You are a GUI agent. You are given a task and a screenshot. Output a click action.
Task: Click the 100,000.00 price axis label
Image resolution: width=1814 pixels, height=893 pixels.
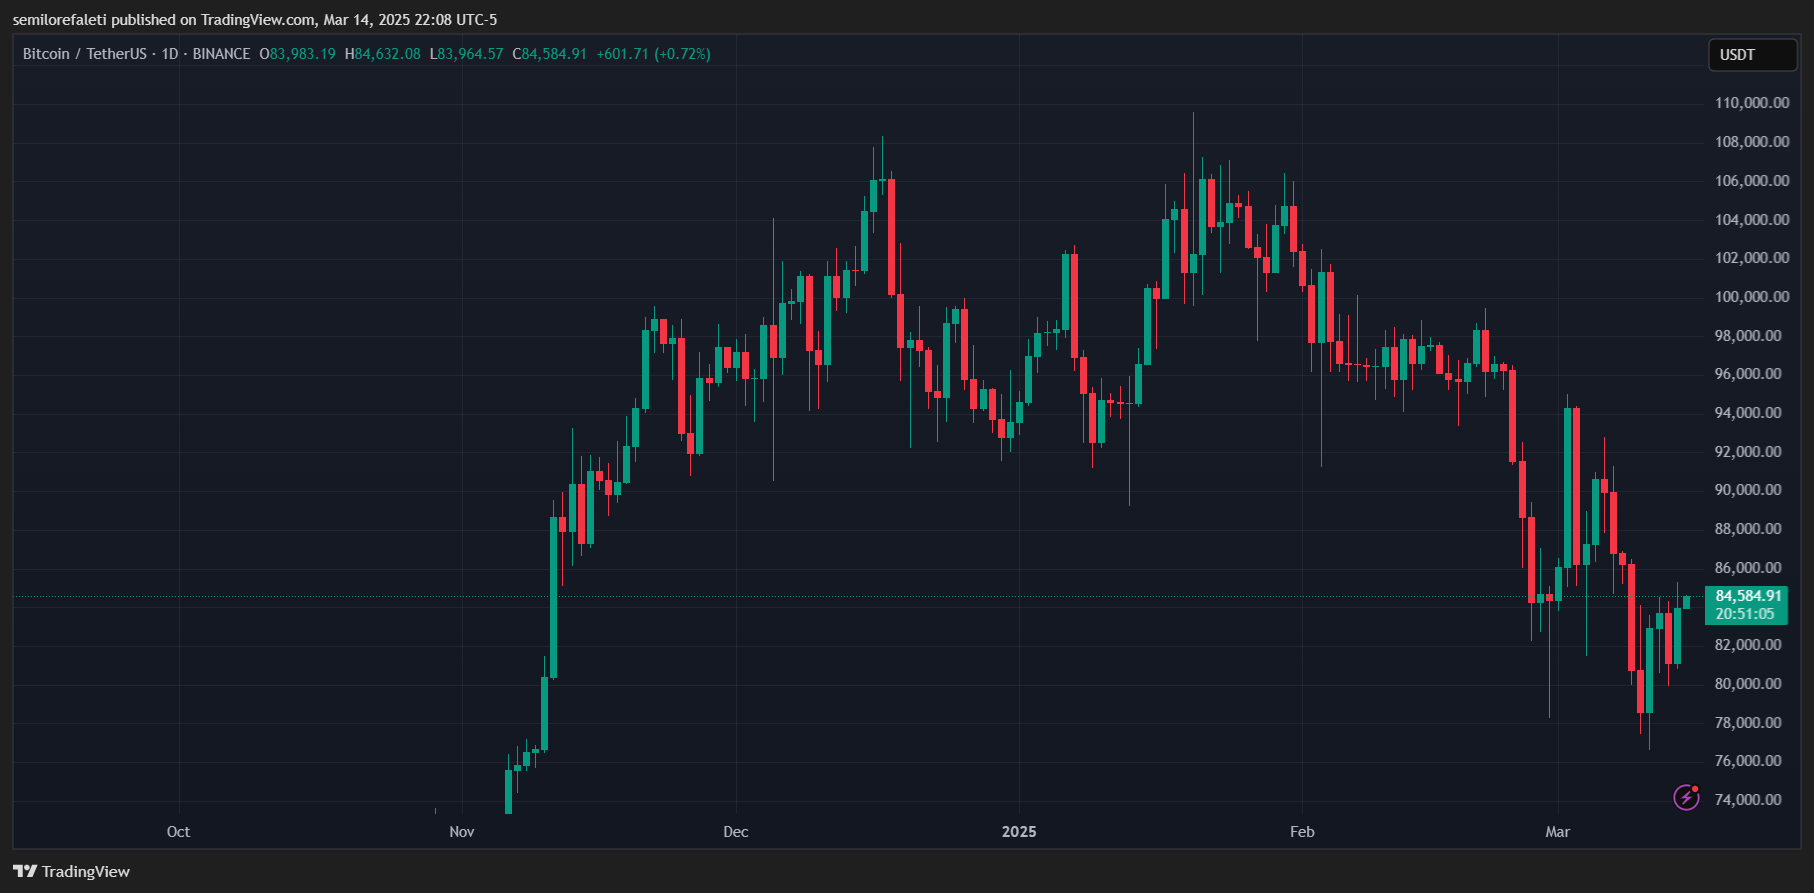[1752, 297]
